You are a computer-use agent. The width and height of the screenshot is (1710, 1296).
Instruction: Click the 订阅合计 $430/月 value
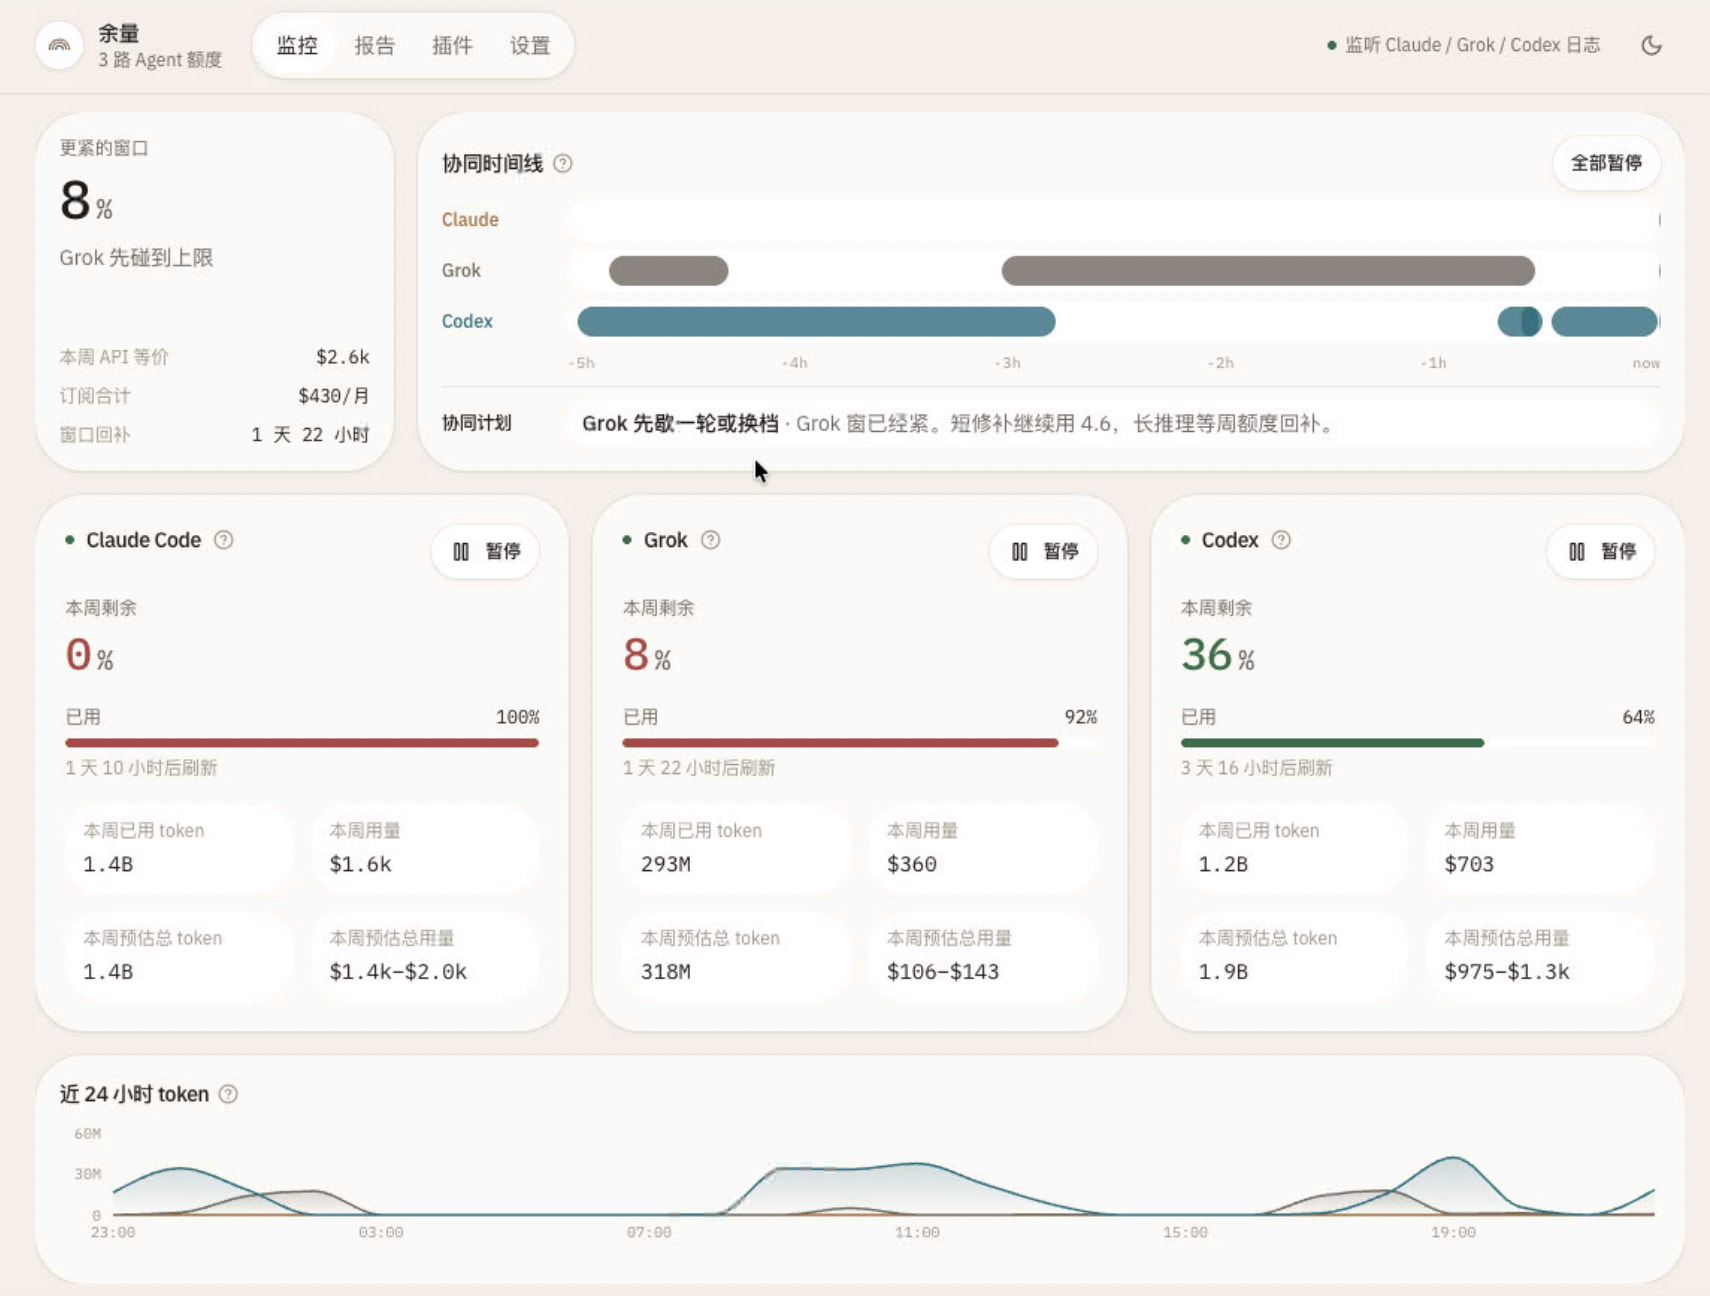333,396
